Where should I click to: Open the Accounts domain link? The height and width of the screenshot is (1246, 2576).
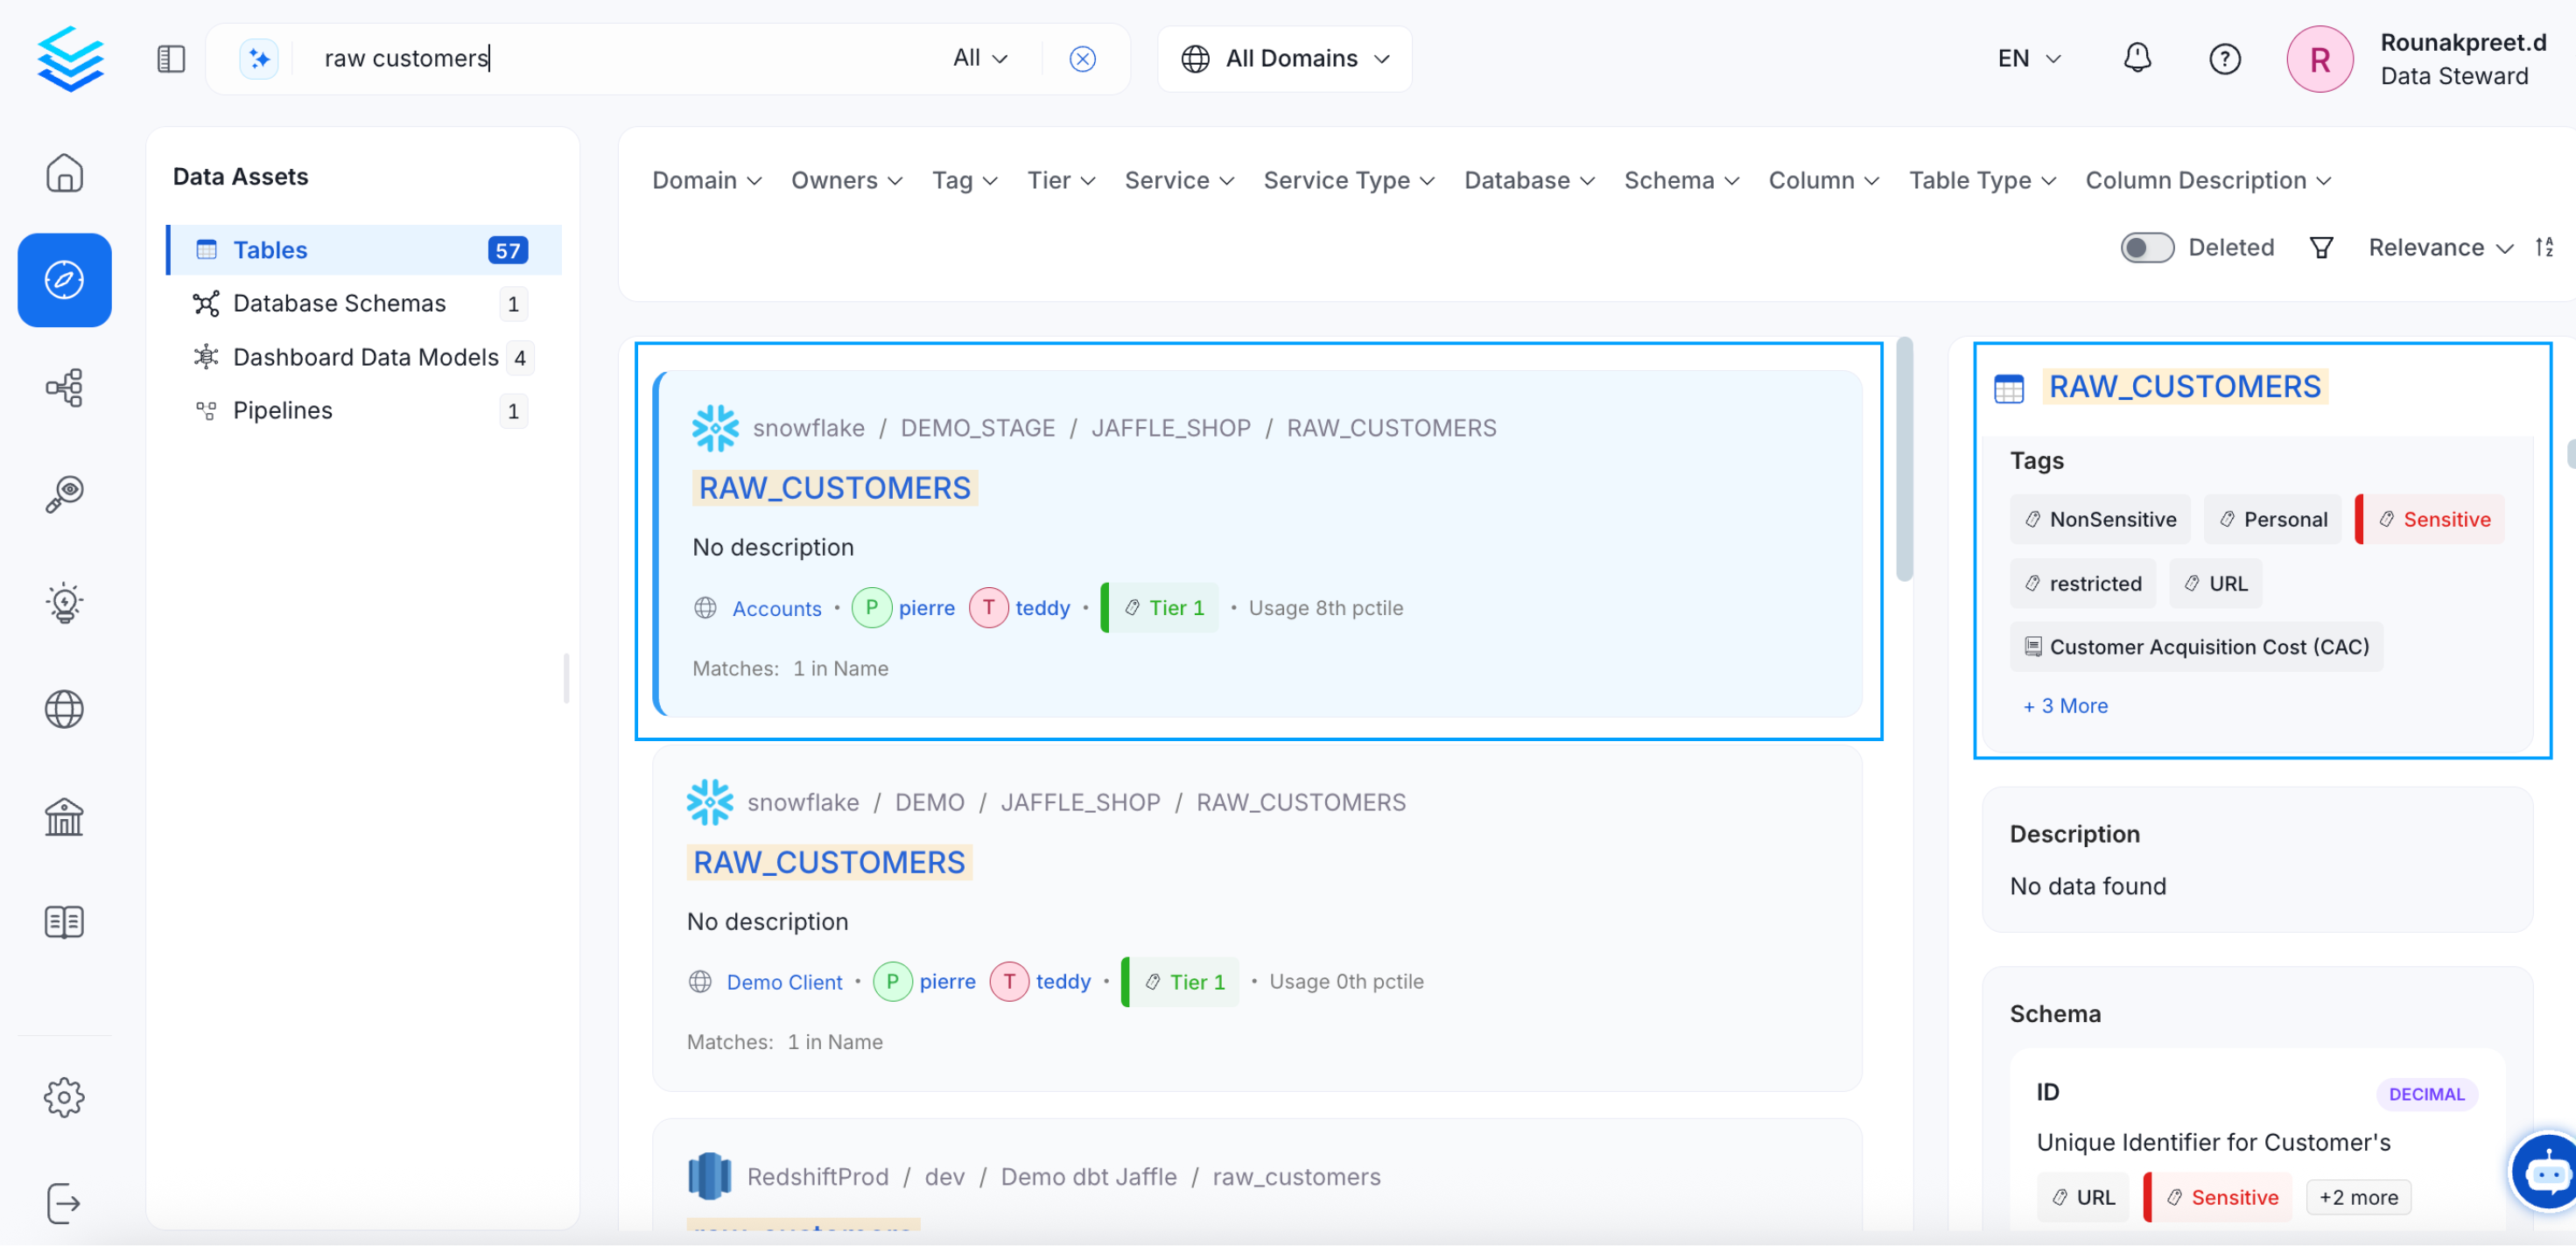tap(776, 608)
